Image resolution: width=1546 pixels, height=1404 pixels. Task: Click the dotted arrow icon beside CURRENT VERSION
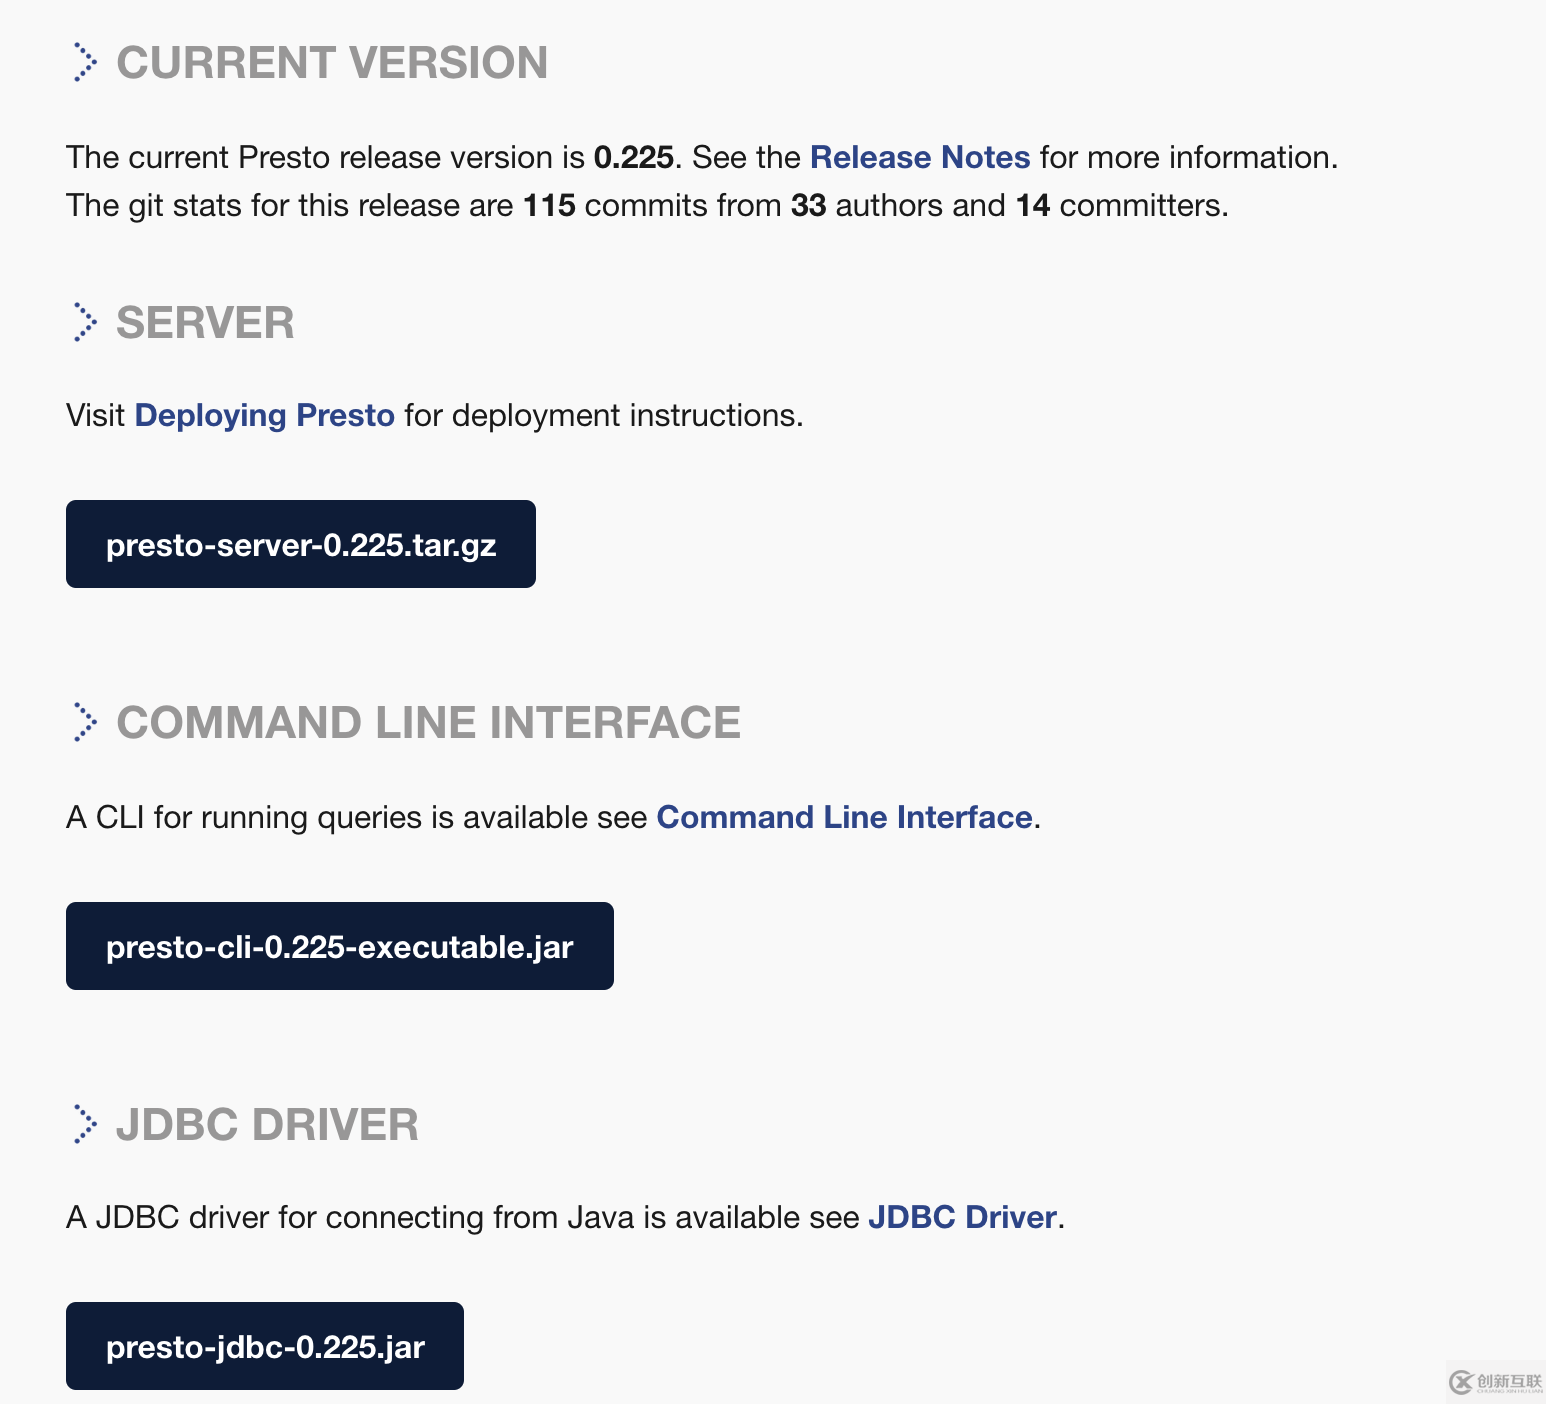coord(85,62)
